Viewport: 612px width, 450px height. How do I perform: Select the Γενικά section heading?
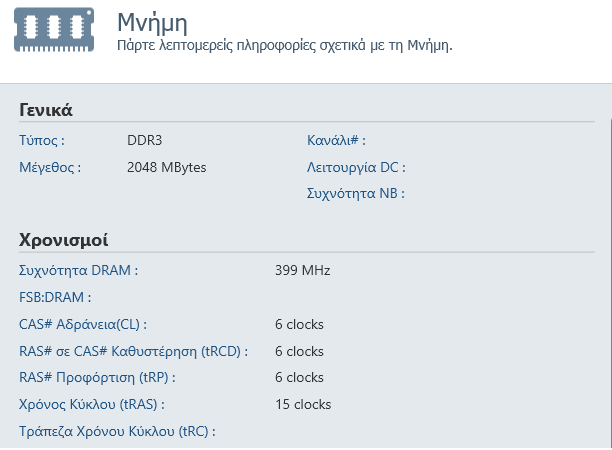[46, 110]
